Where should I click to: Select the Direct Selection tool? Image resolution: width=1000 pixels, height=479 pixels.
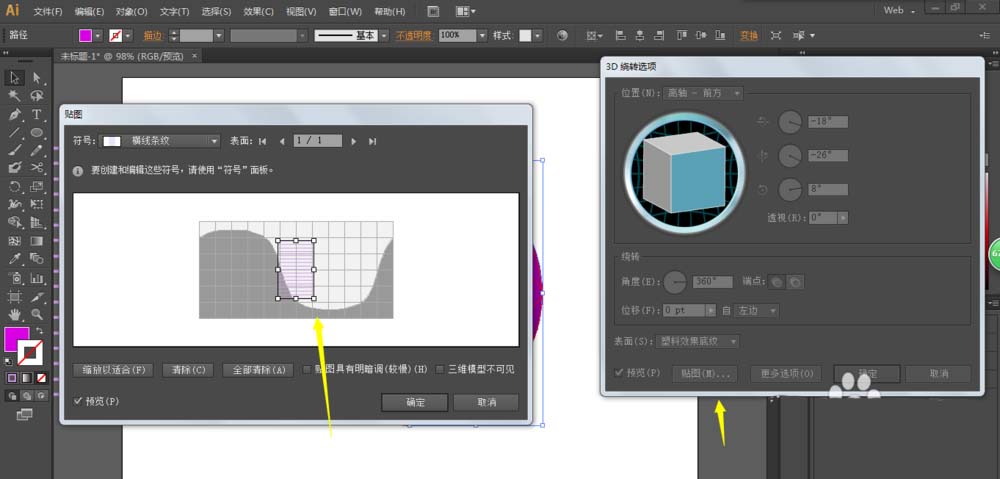pos(37,77)
